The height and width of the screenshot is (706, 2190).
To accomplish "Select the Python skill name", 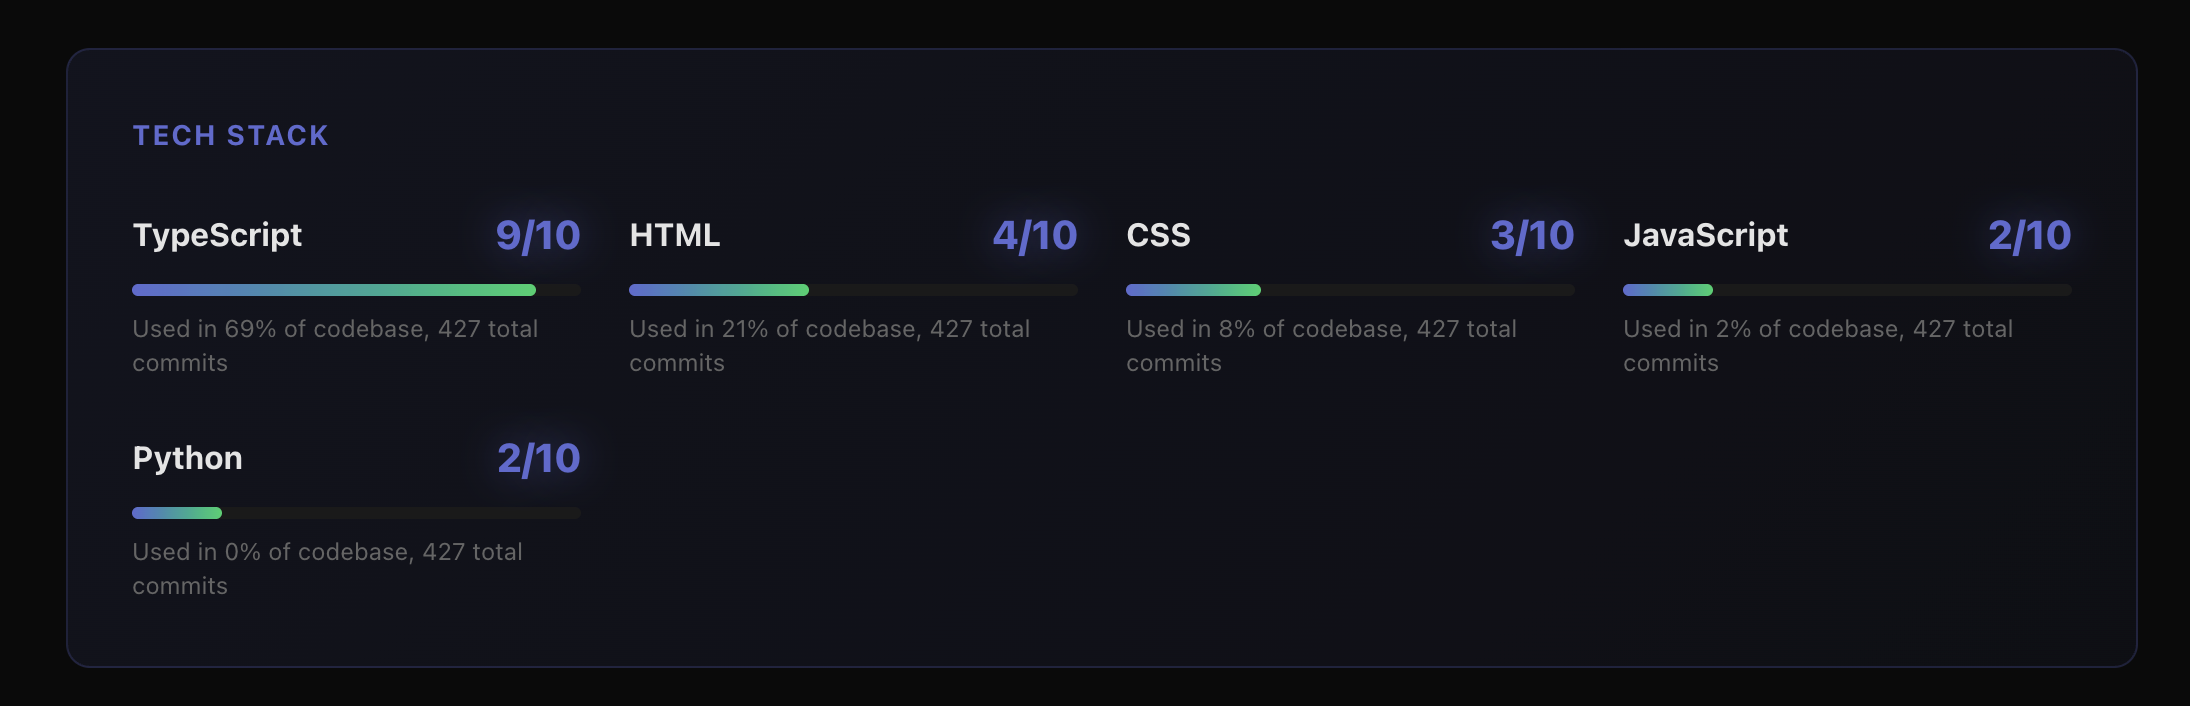I will [x=187, y=458].
